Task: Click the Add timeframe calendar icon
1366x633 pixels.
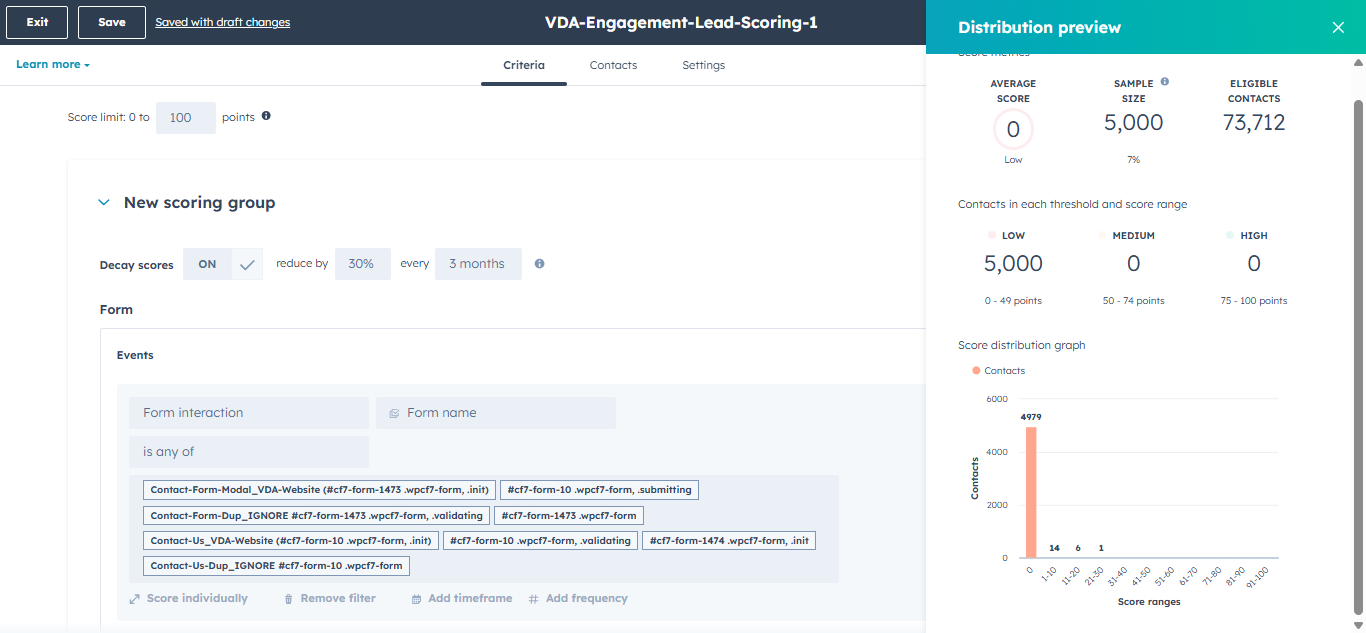Action: click(x=417, y=599)
